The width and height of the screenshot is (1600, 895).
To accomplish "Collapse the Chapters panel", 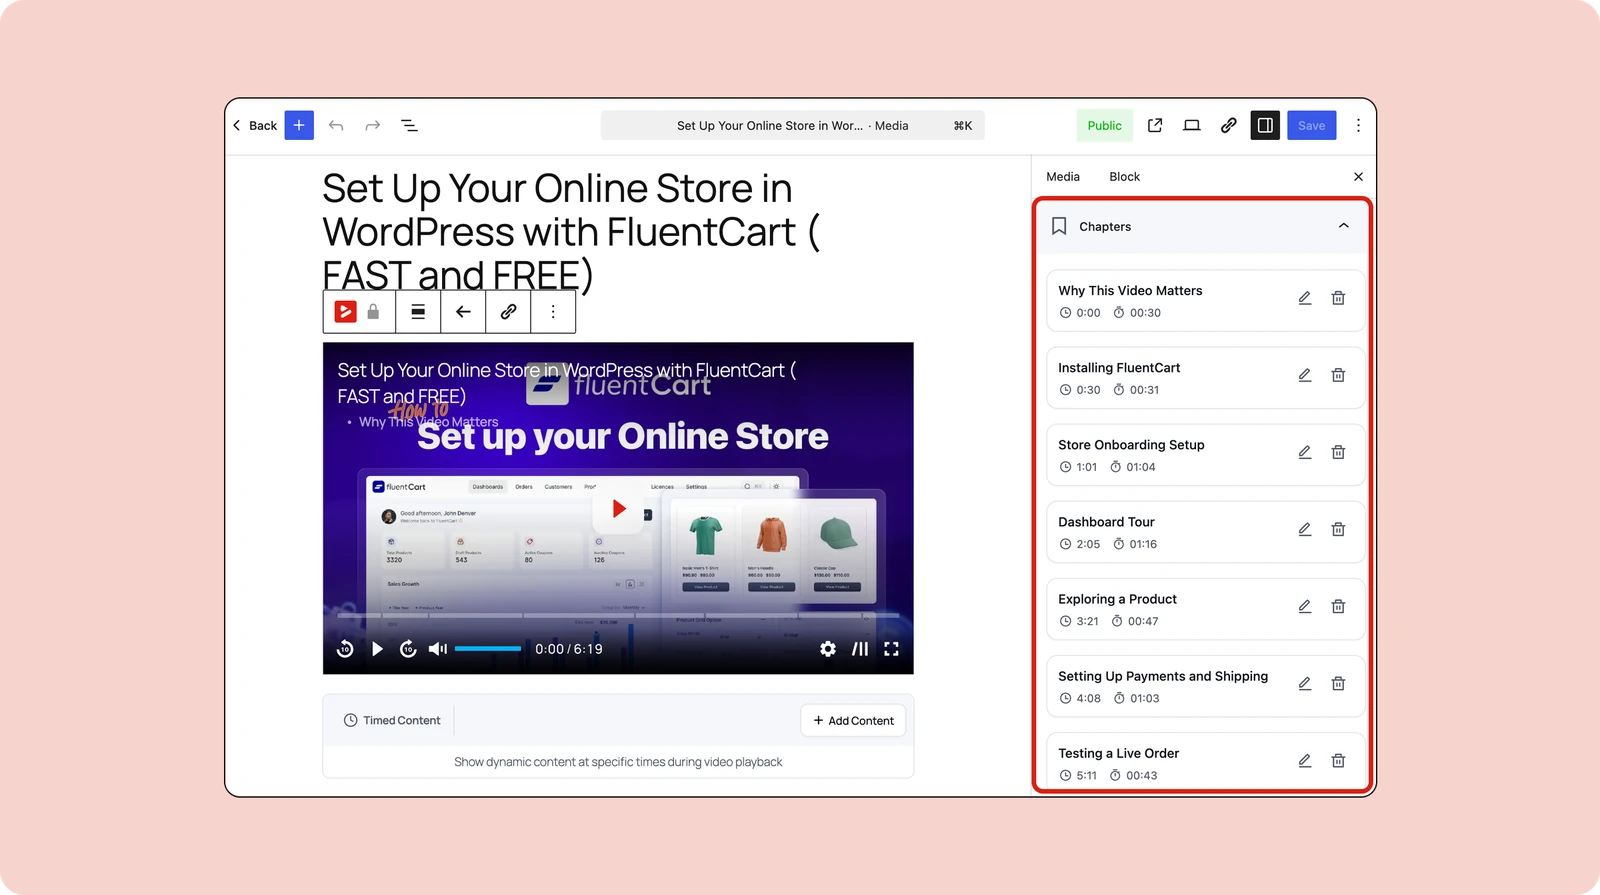I will pos(1343,226).
